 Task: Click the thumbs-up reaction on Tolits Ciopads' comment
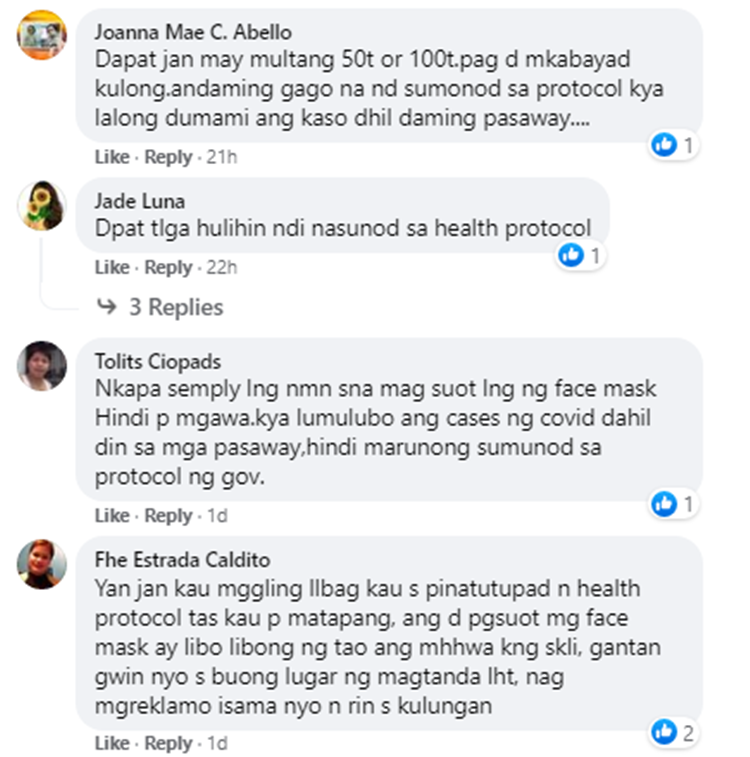click(x=664, y=504)
